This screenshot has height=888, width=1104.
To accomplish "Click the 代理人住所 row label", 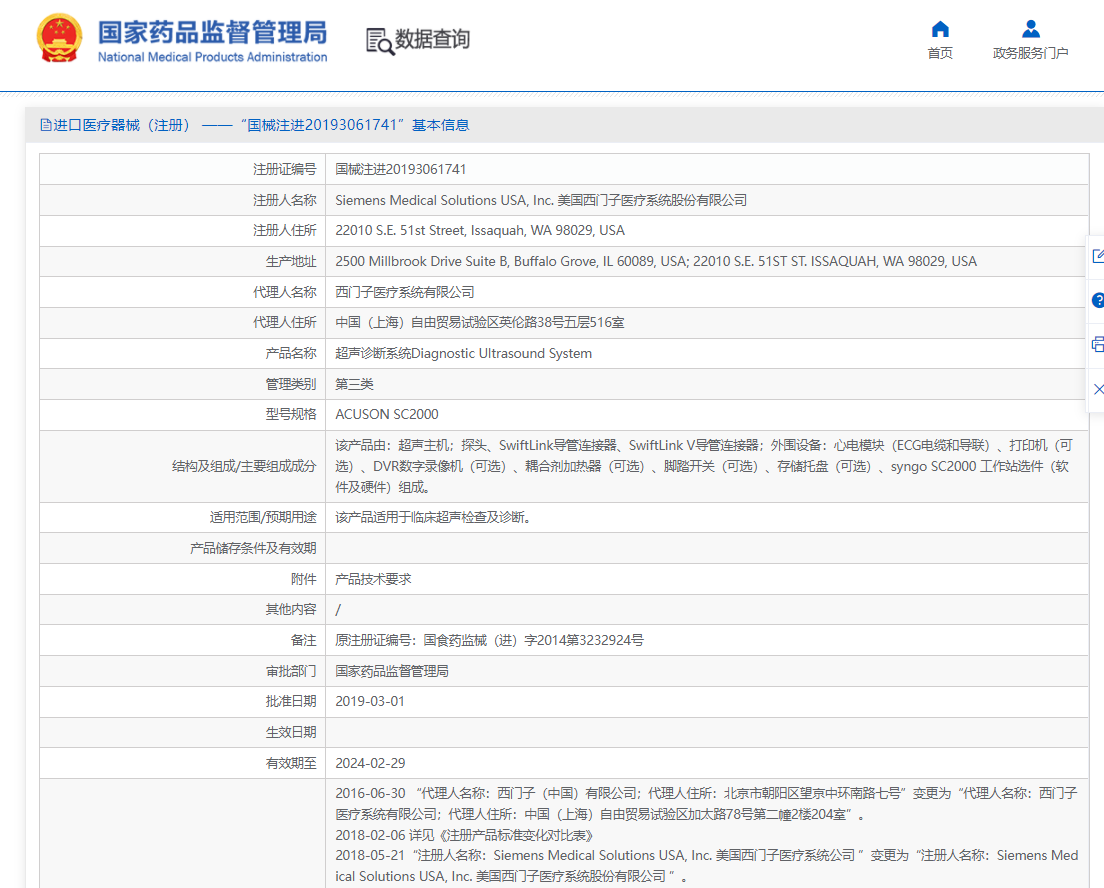I will pos(284,323).
